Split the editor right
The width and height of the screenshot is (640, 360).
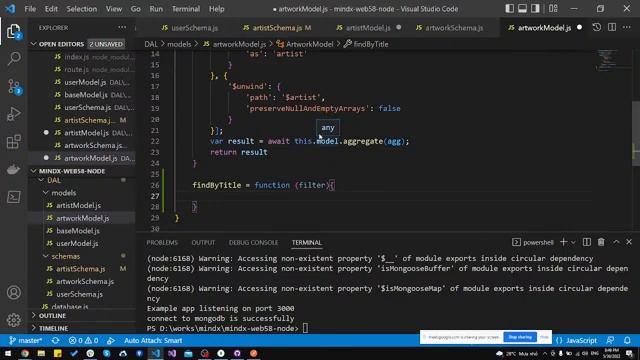point(612,27)
